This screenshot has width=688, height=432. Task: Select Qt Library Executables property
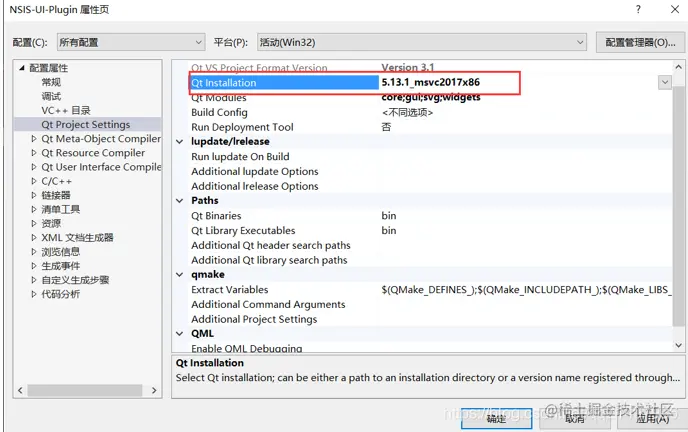tap(243, 231)
